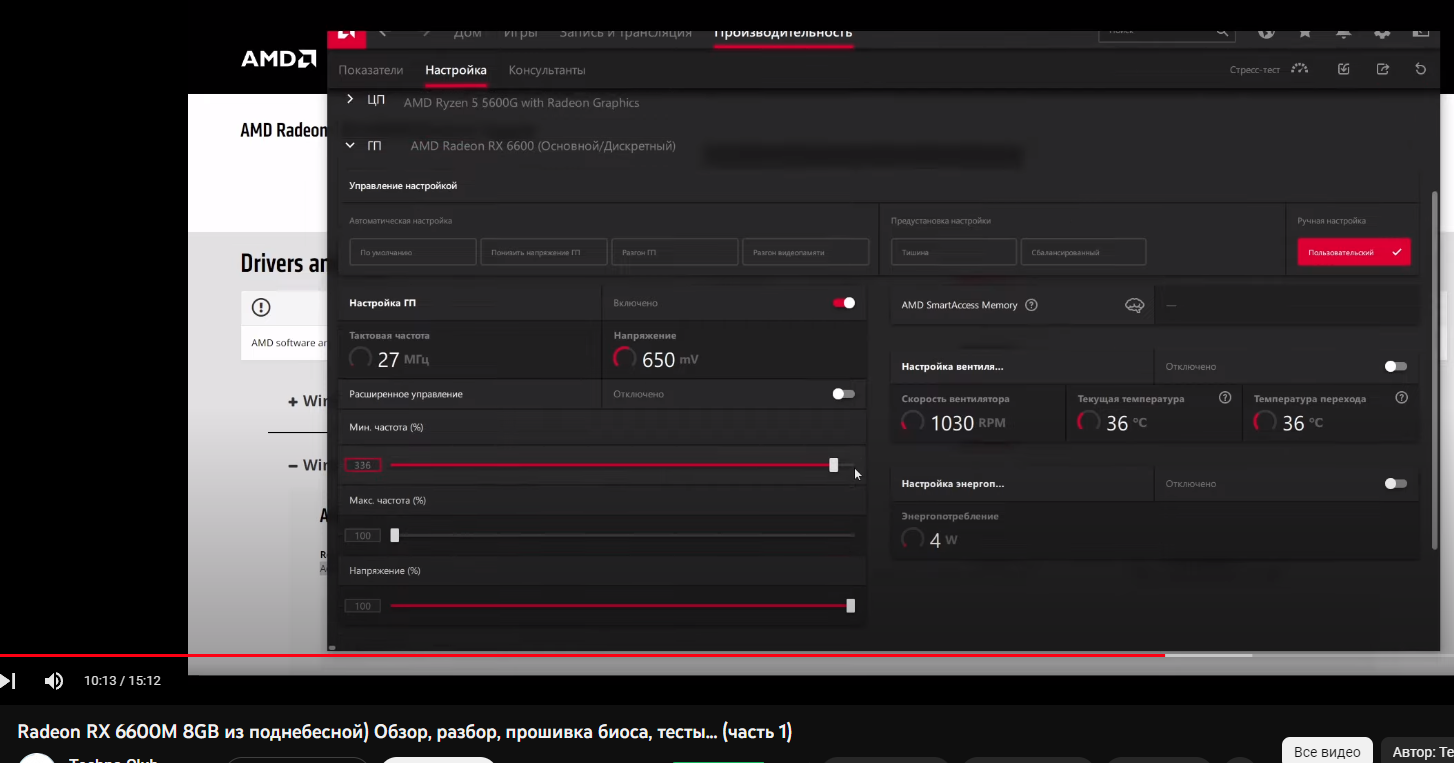Screen dimensions: 1454x763
Task: Open the Производительность top tab
Action: point(783,33)
